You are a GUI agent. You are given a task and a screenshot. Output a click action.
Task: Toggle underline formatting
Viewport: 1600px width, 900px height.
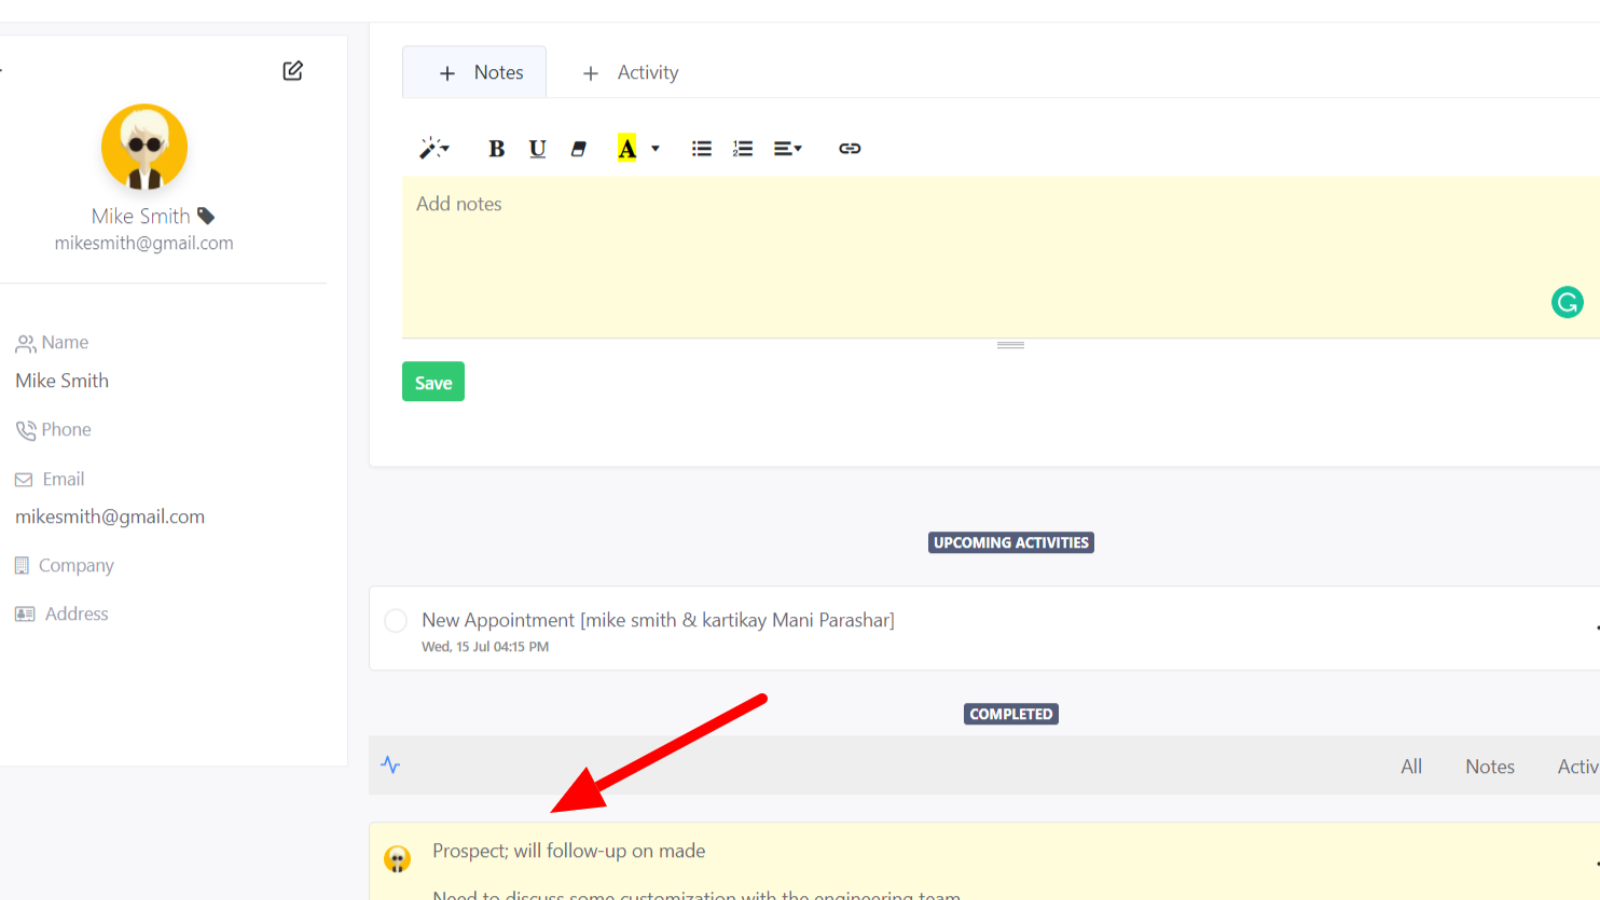pos(537,149)
